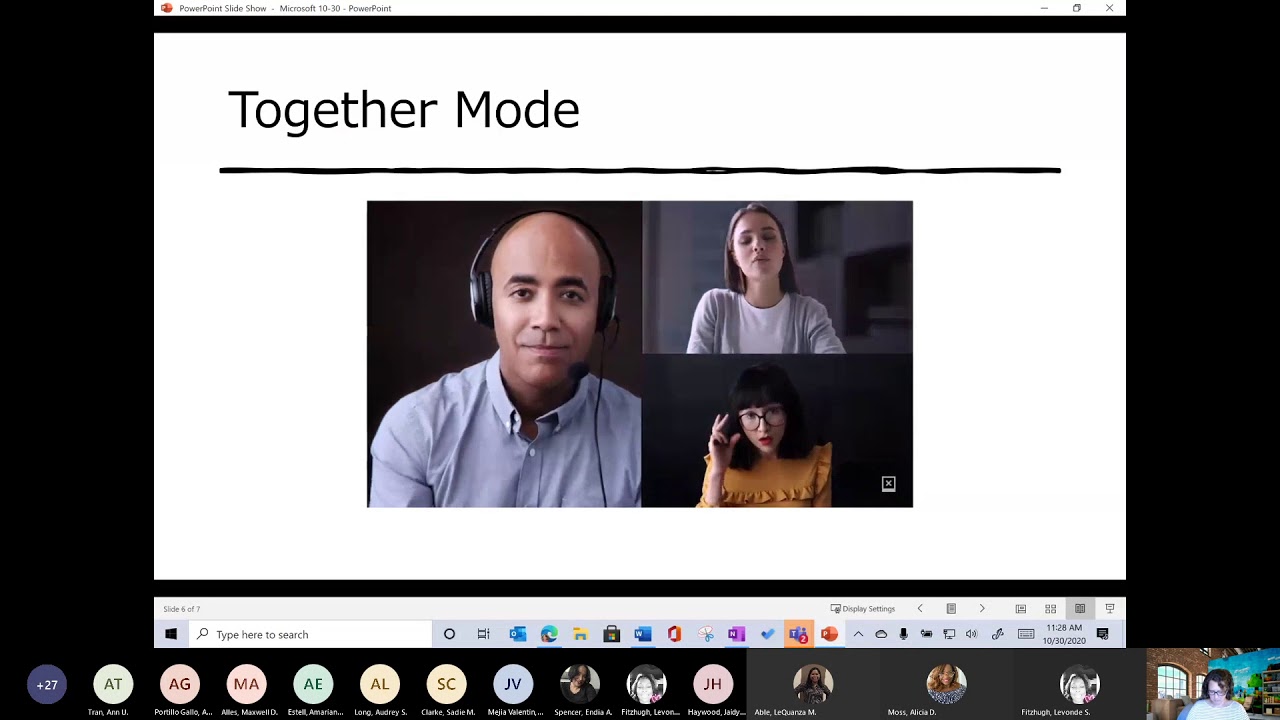This screenshot has height=720, width=1280.
Task: Switch to Normal view icon
Action: click(x=1020, y=608)
